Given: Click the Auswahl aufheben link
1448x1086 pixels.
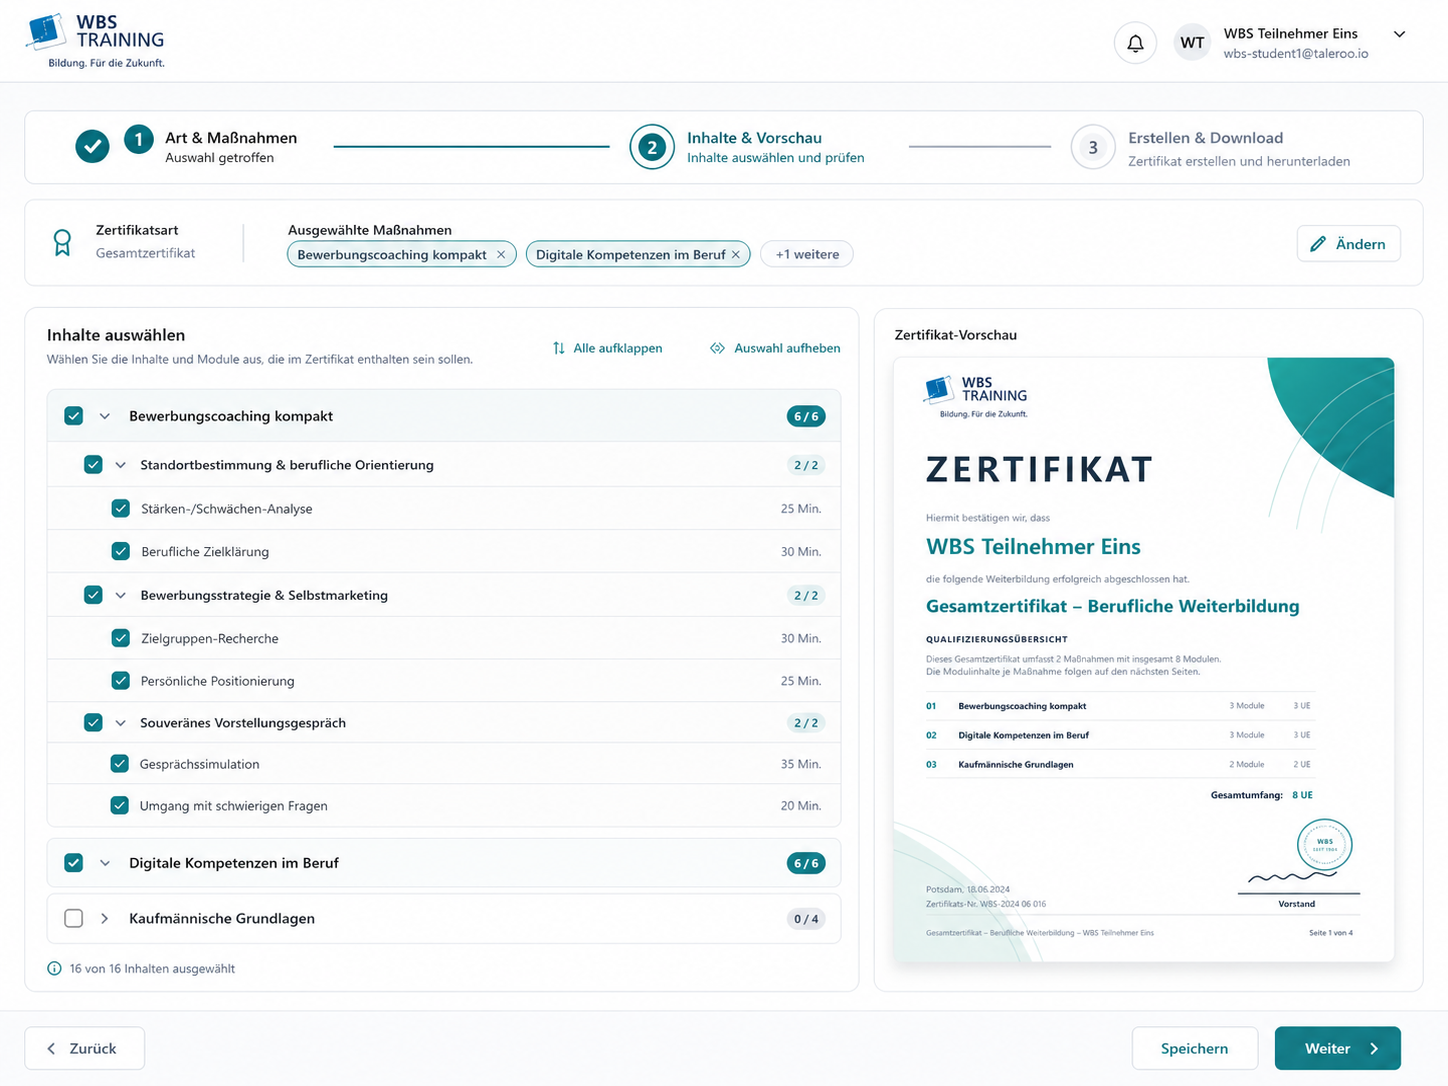Looking at the screenshot, I should [x=787, y=348].
